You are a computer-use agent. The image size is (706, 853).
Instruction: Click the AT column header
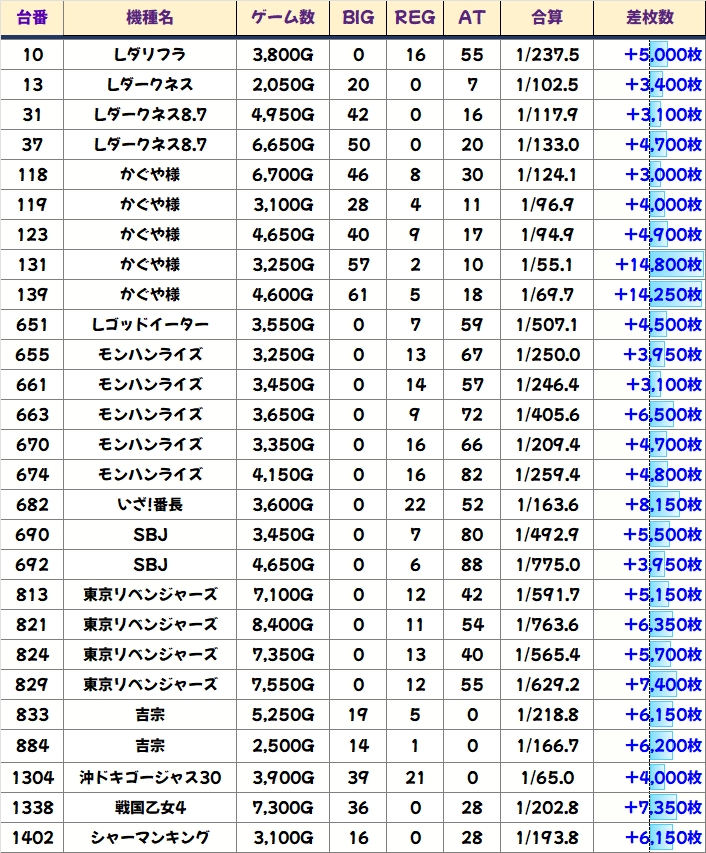[x=472, y=18]
